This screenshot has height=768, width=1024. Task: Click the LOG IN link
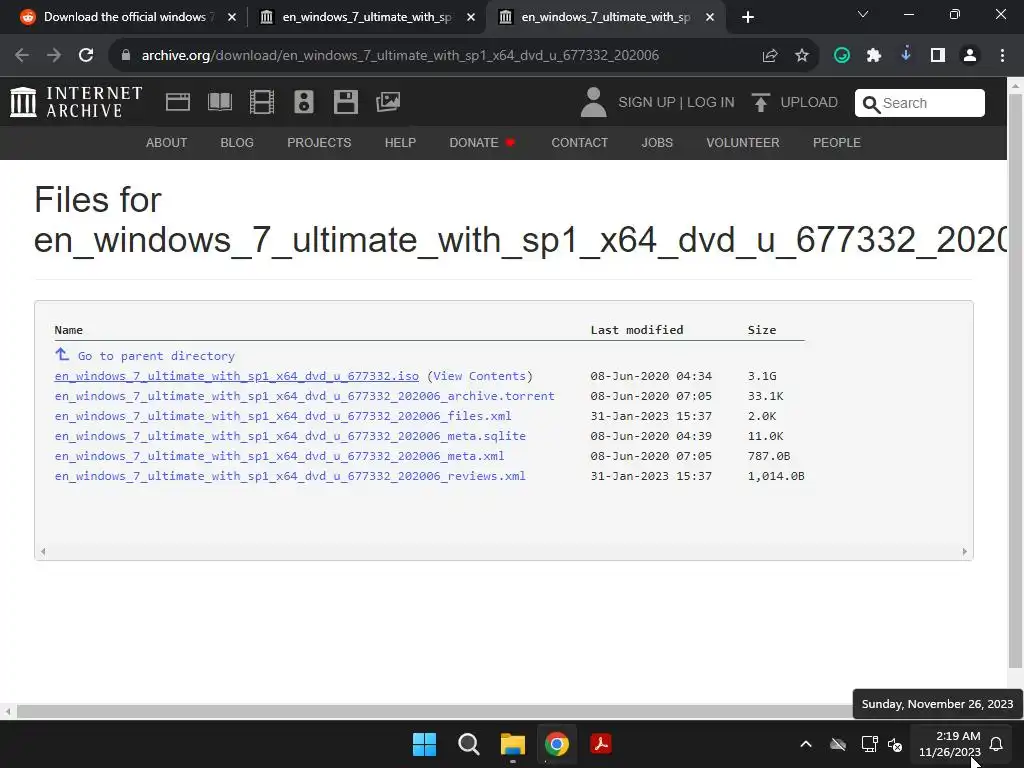point(711,103)
